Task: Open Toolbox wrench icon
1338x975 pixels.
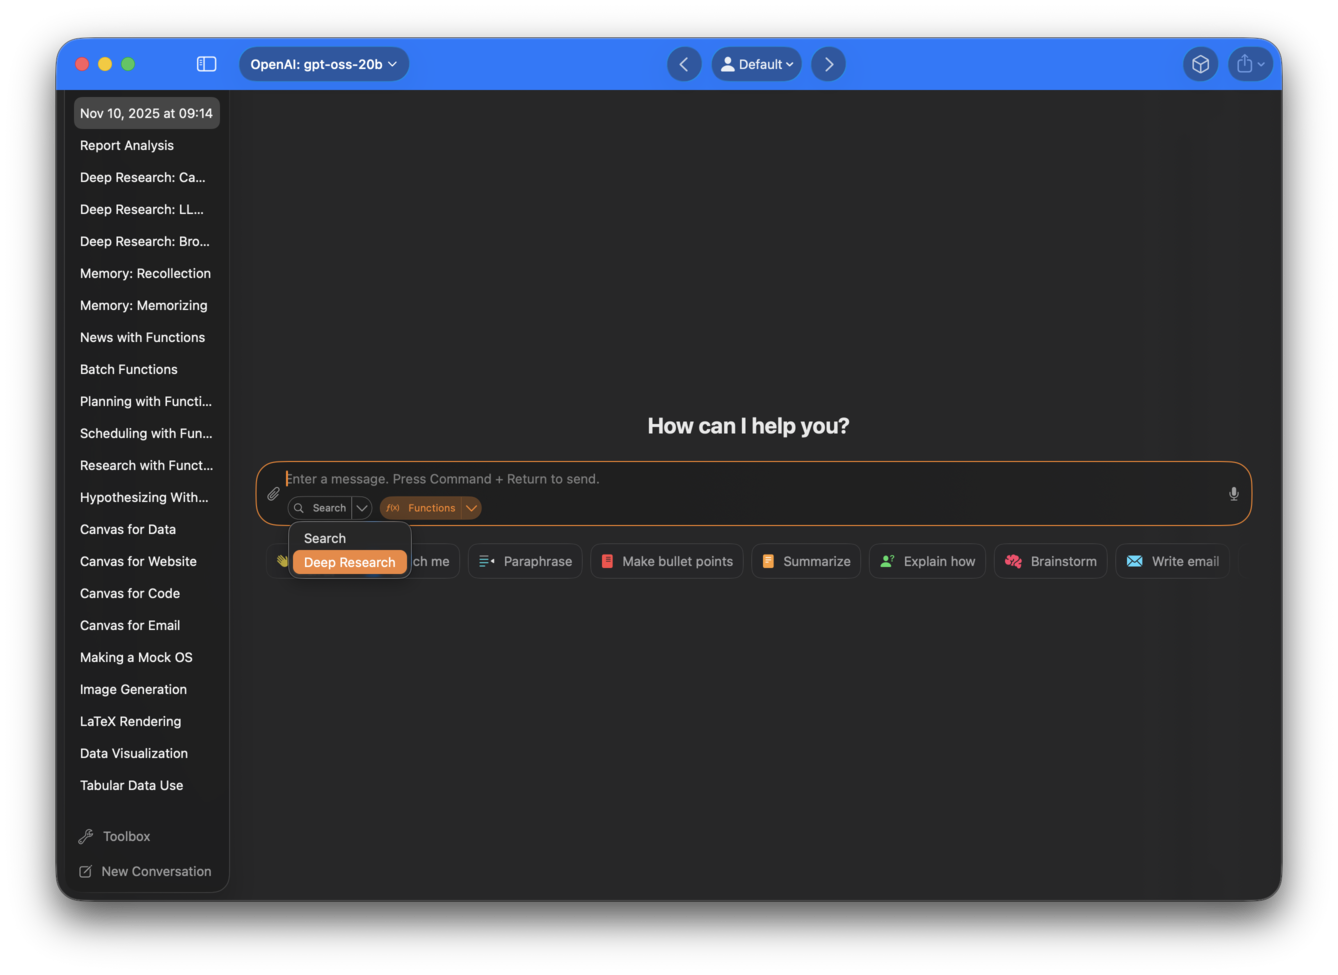Action: (x=87, y=836)
